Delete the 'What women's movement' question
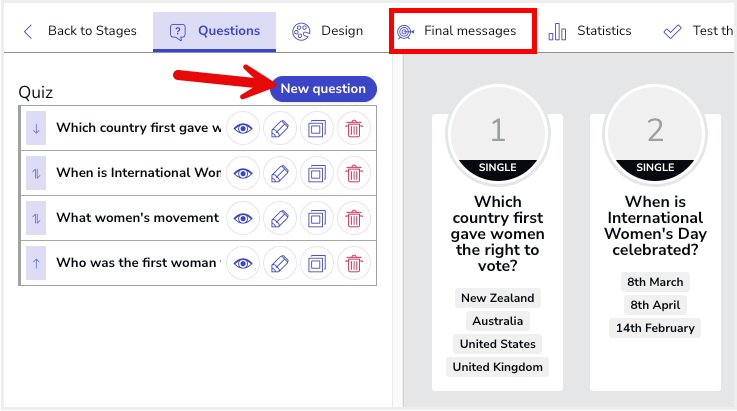 click(353, 218)
